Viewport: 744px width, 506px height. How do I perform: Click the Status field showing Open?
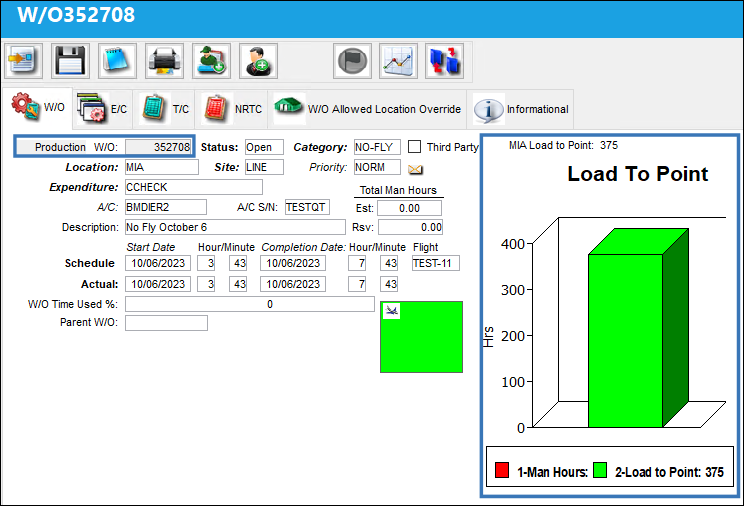264,147
